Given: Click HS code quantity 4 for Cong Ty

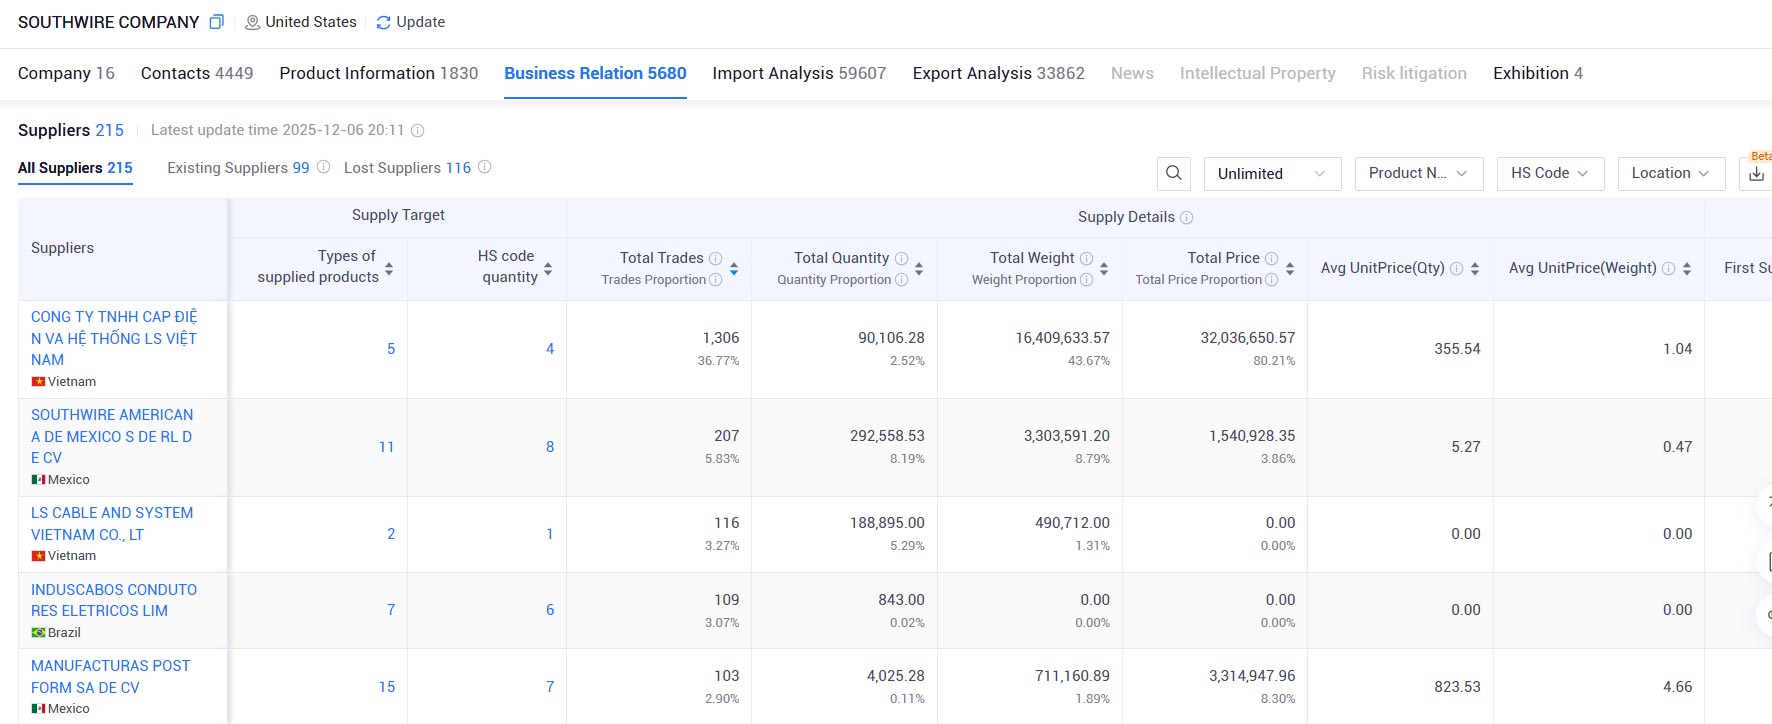Looking at the screenshot, I should [550, 349].
